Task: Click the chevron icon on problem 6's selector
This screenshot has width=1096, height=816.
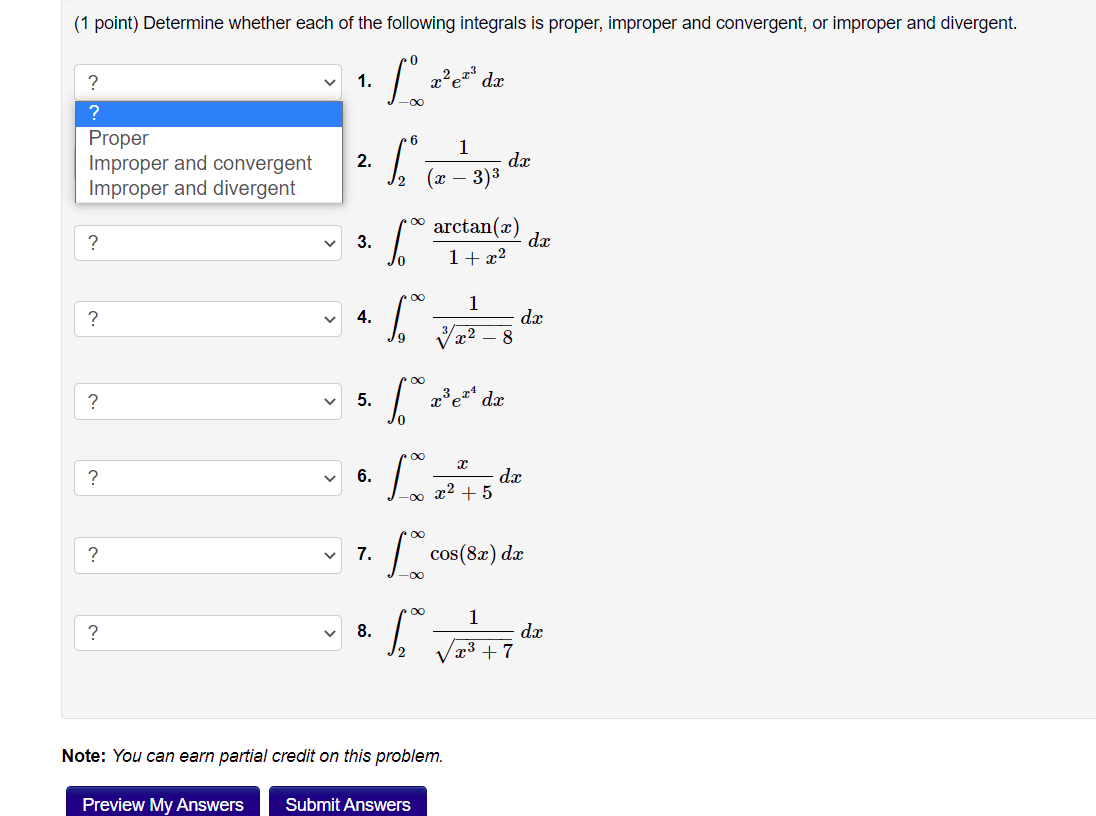Action: 329,478
